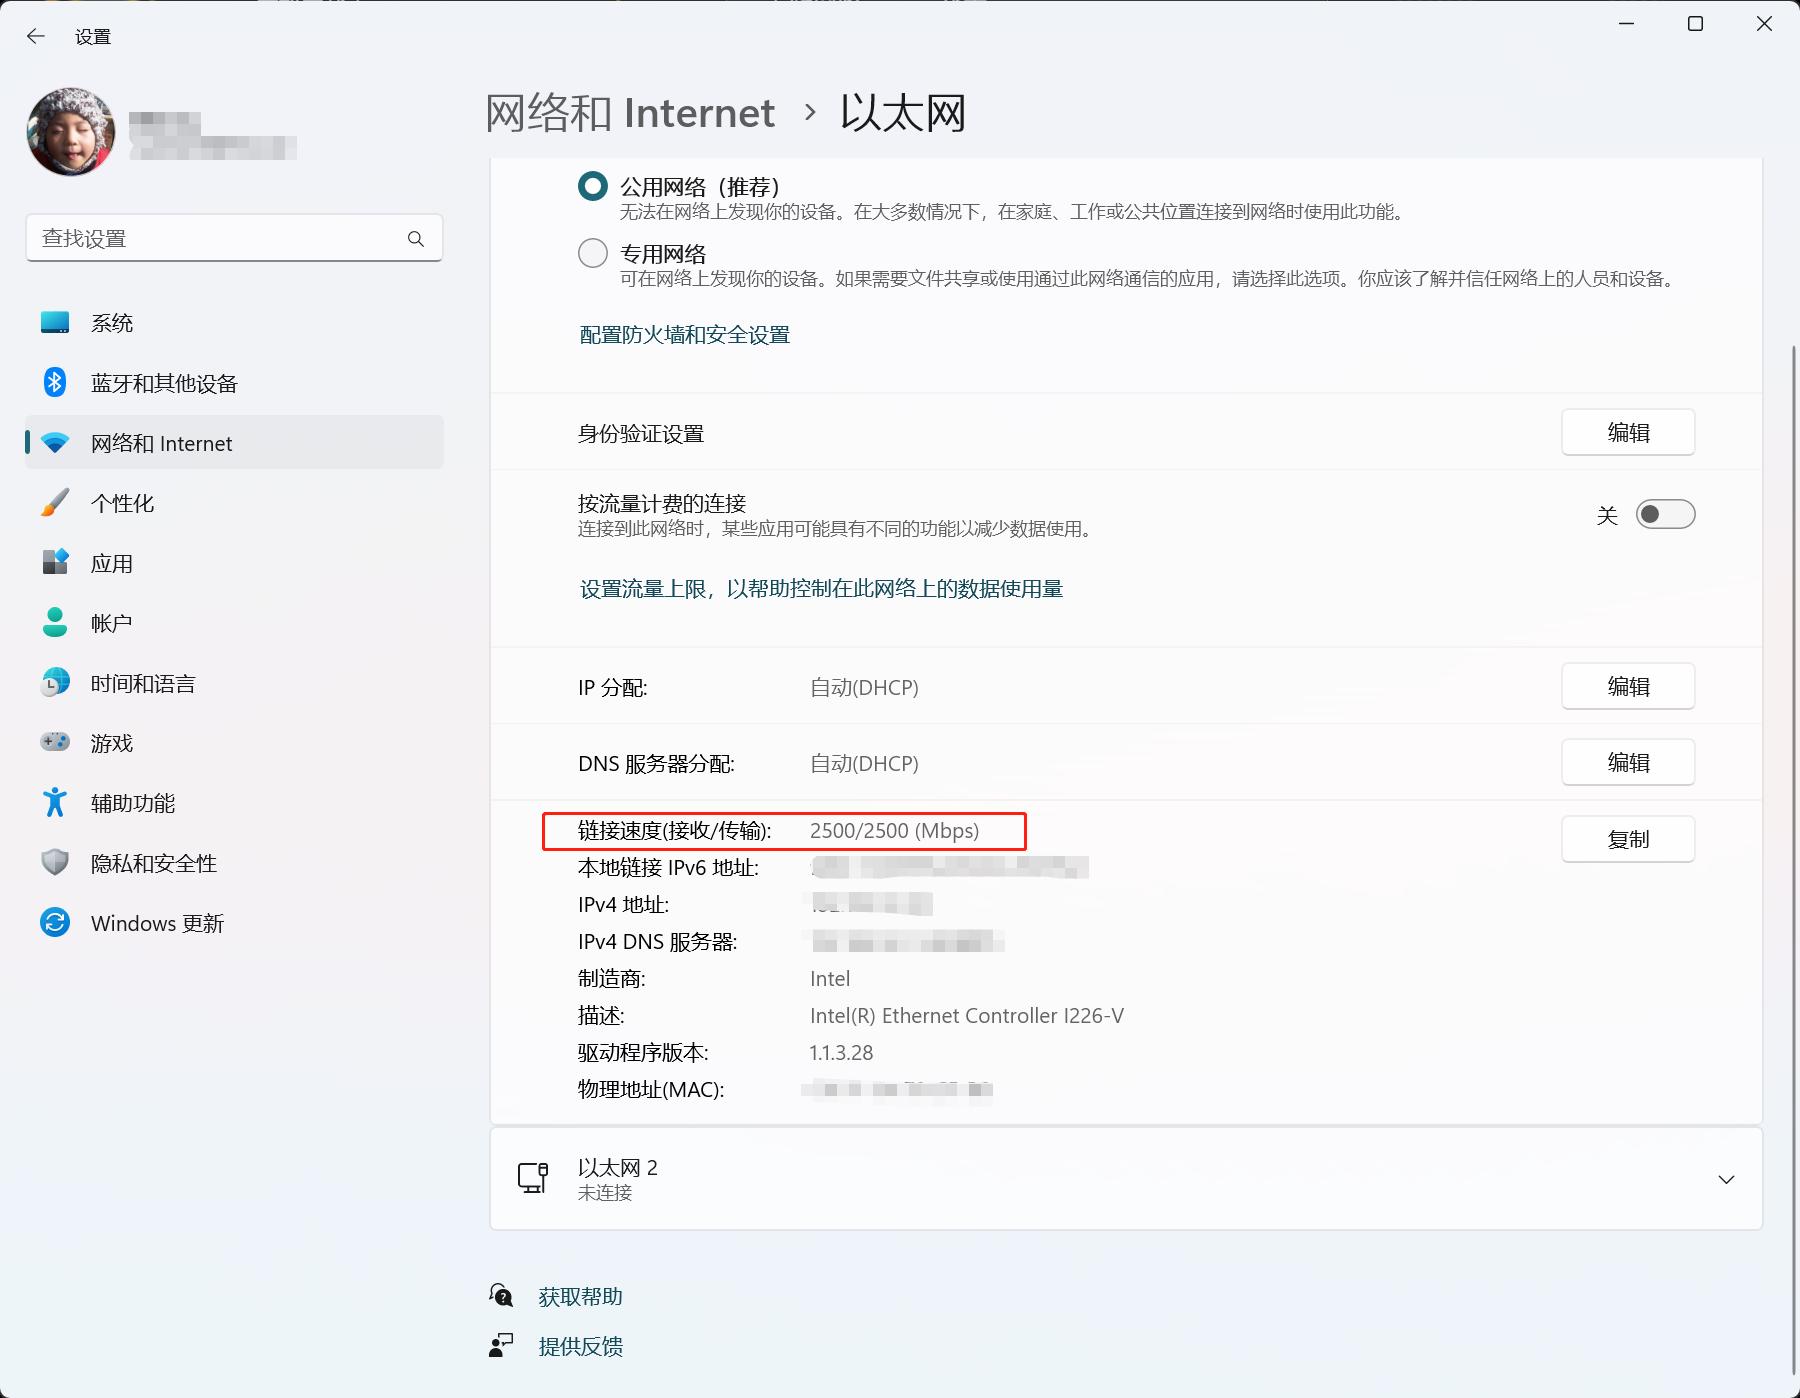Image resolution: width=1800 pixels, height=1398 pixels.
Task: Open Windows 更新 settings
Action: coord(156,922)
